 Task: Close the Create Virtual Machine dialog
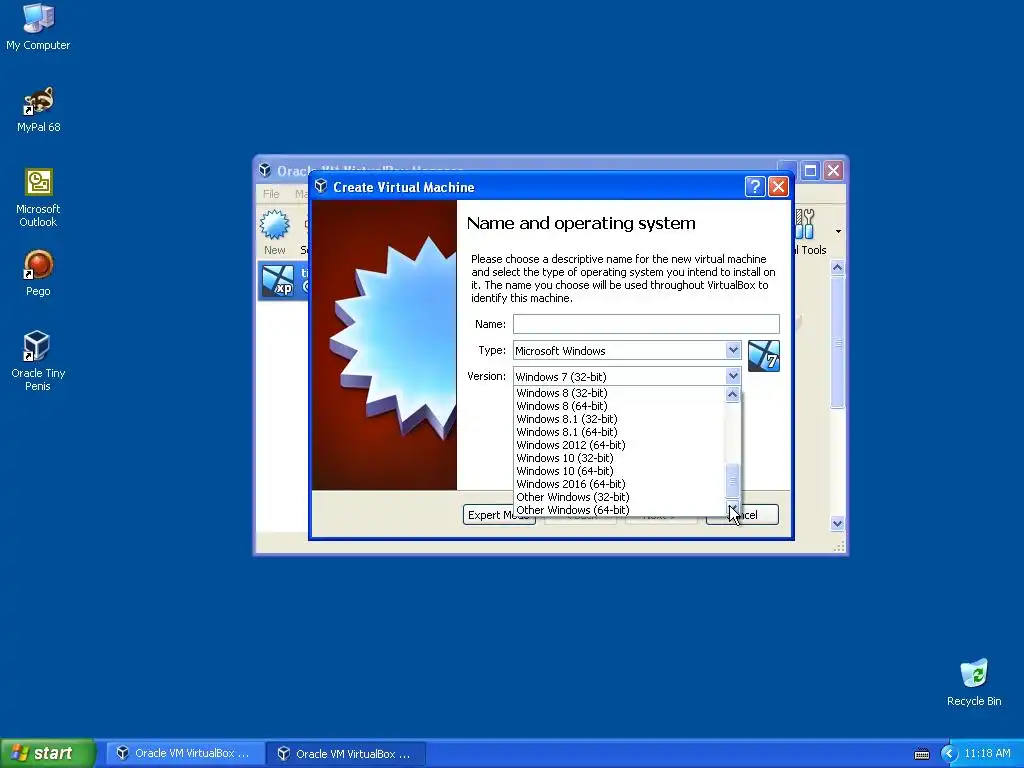pyautogui.click(x=778, y=187)
